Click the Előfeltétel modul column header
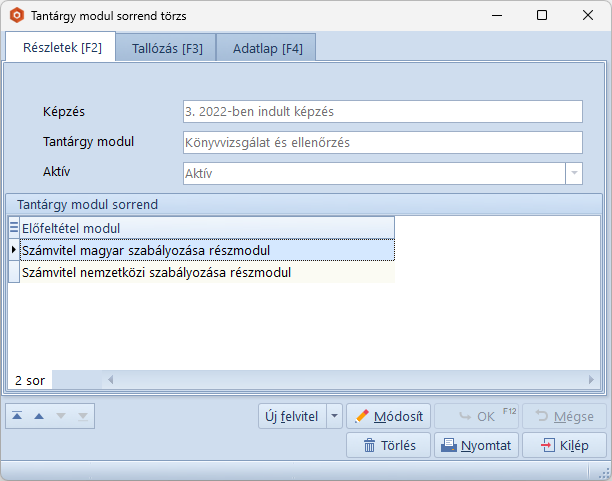 click(x=205, y=227)
